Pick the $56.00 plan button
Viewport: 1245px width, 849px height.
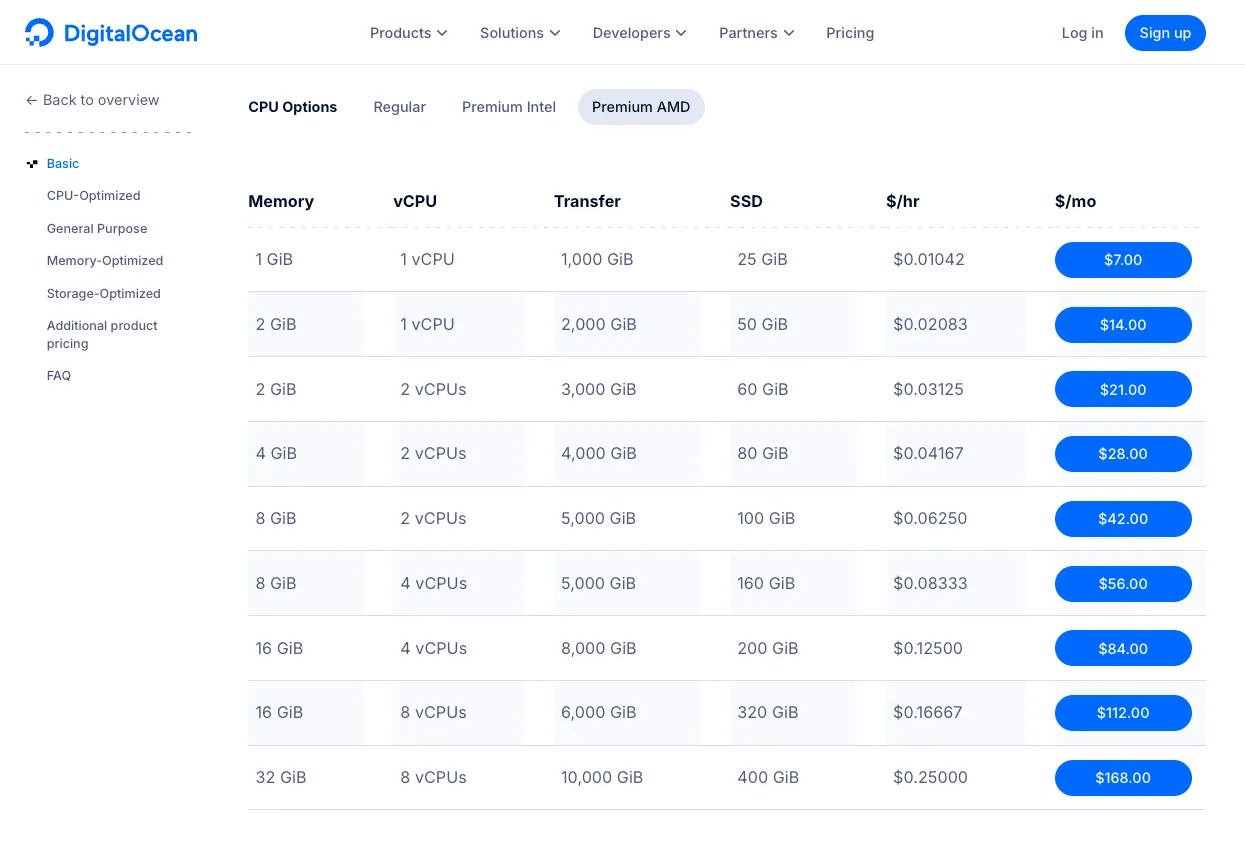pyautogui.click(x=1123, y=584)
